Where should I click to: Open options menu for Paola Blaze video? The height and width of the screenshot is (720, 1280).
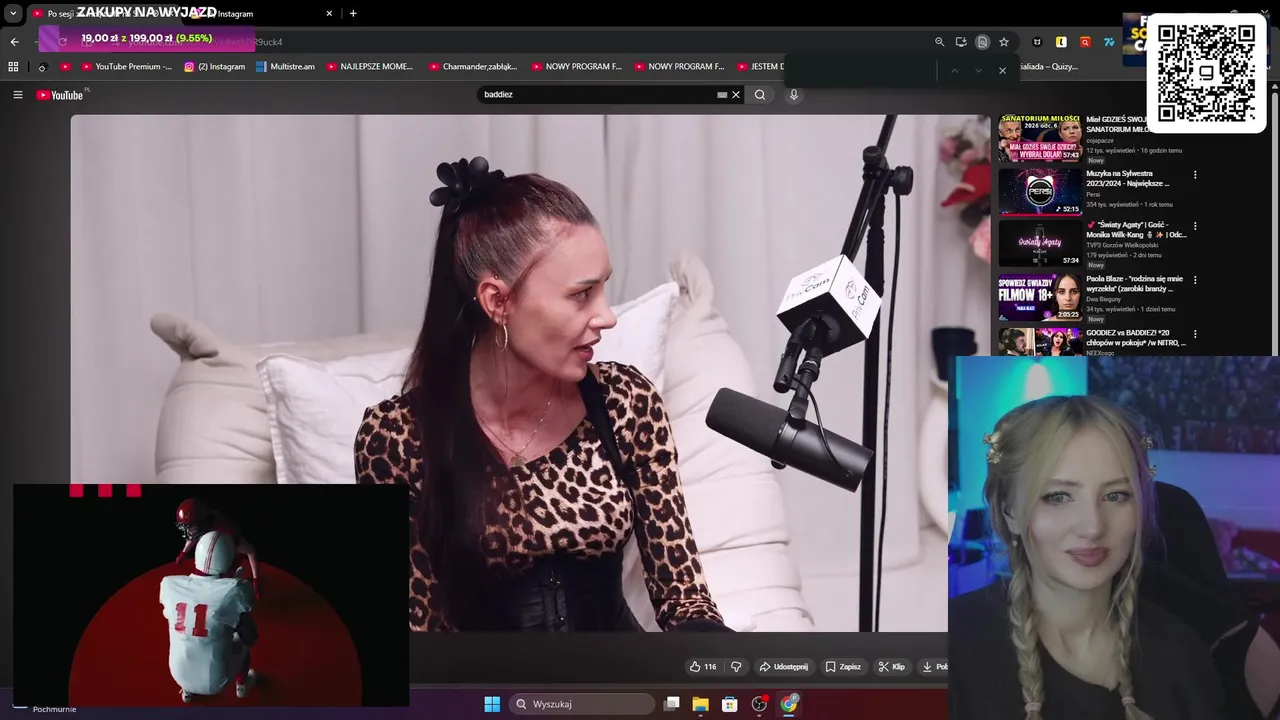(x=1195, y=280)
